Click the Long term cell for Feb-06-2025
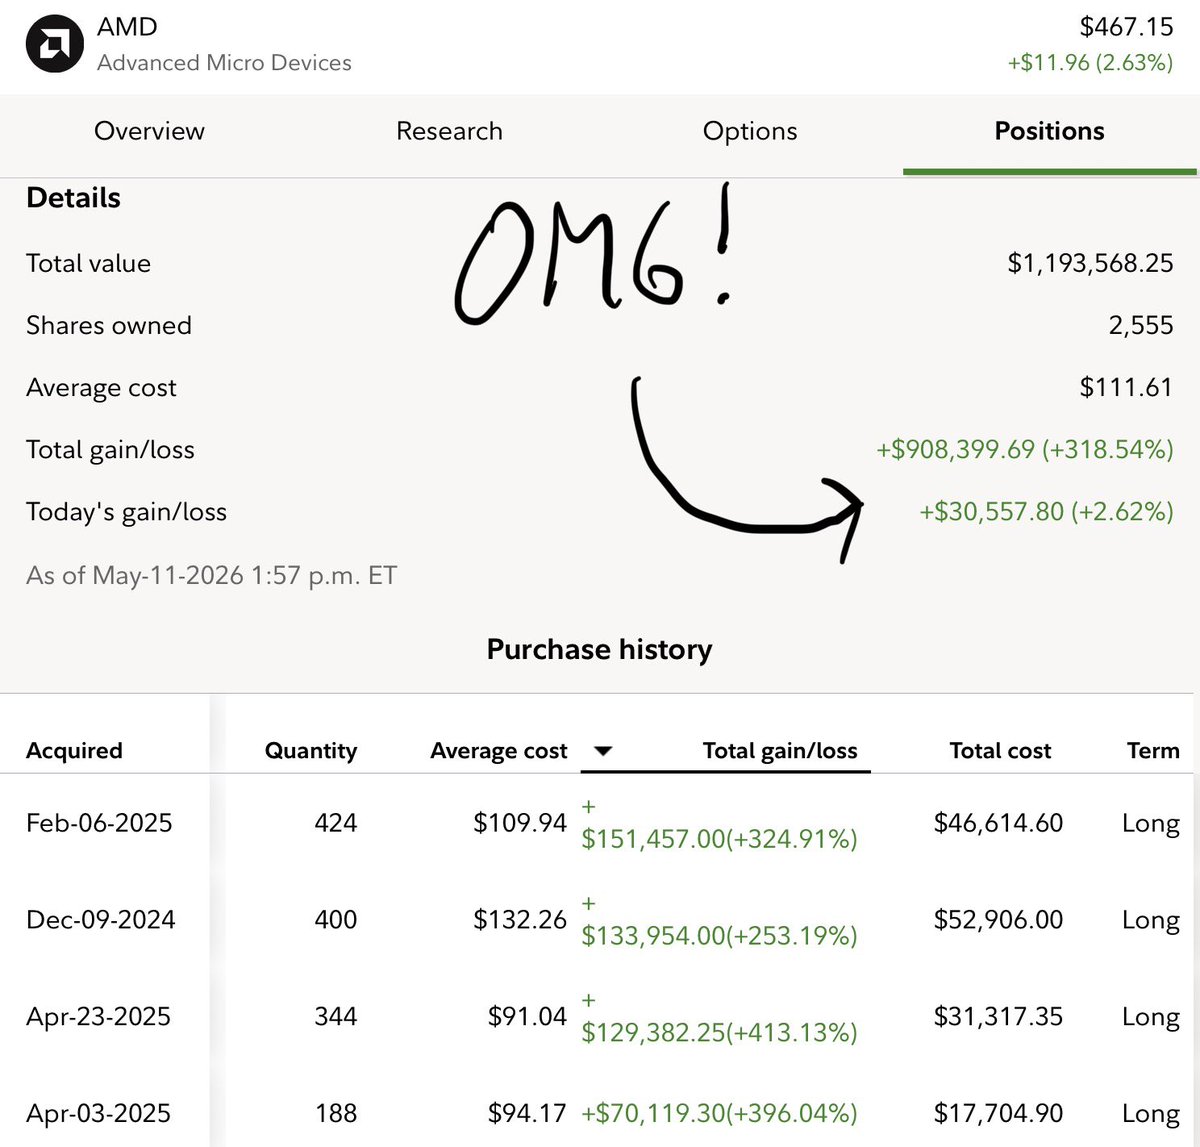Image resolution: width=1200 pixels, height=1147 pixels. pyautogui.click(x=1151, y=824)
